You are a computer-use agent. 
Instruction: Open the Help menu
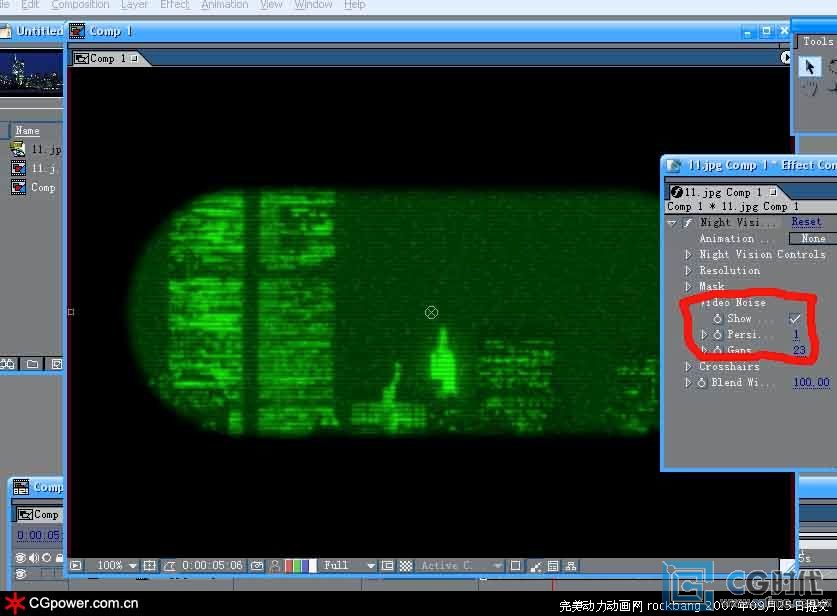click(354, 5)
